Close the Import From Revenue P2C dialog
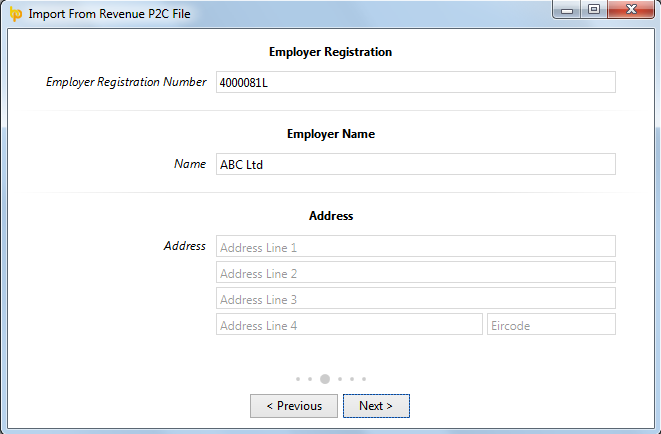Image resolution: width=661 pixels, height=434 pixels. point(631,10)
